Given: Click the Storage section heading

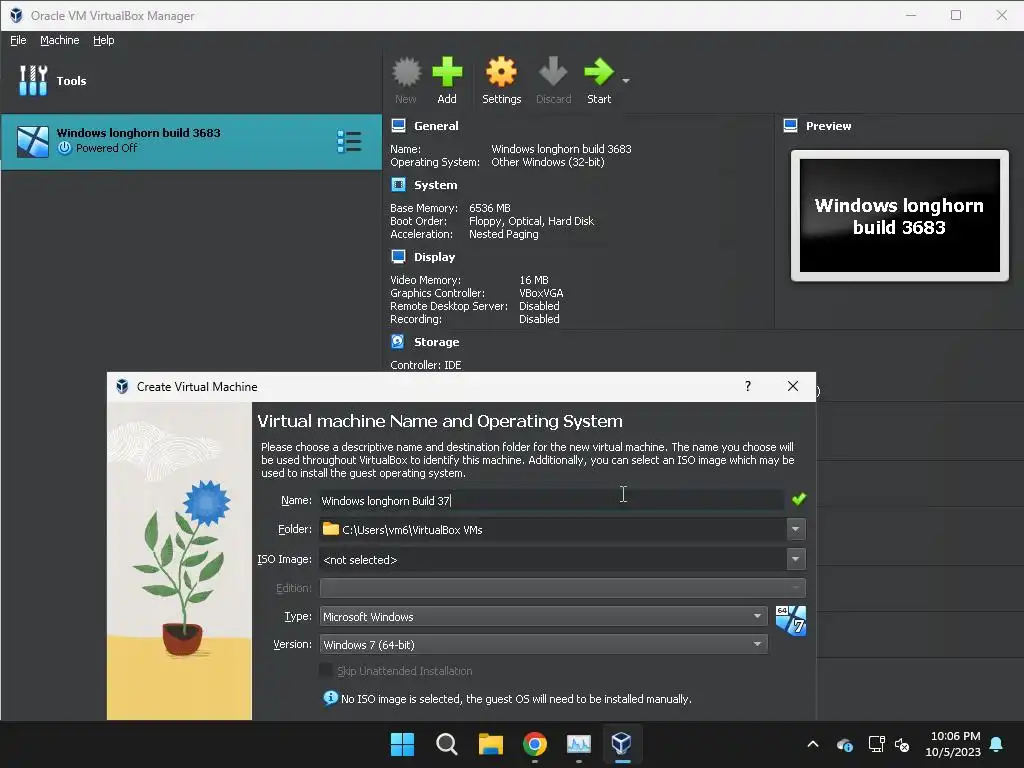Looking at the screenshot, I should coord(436,342).
